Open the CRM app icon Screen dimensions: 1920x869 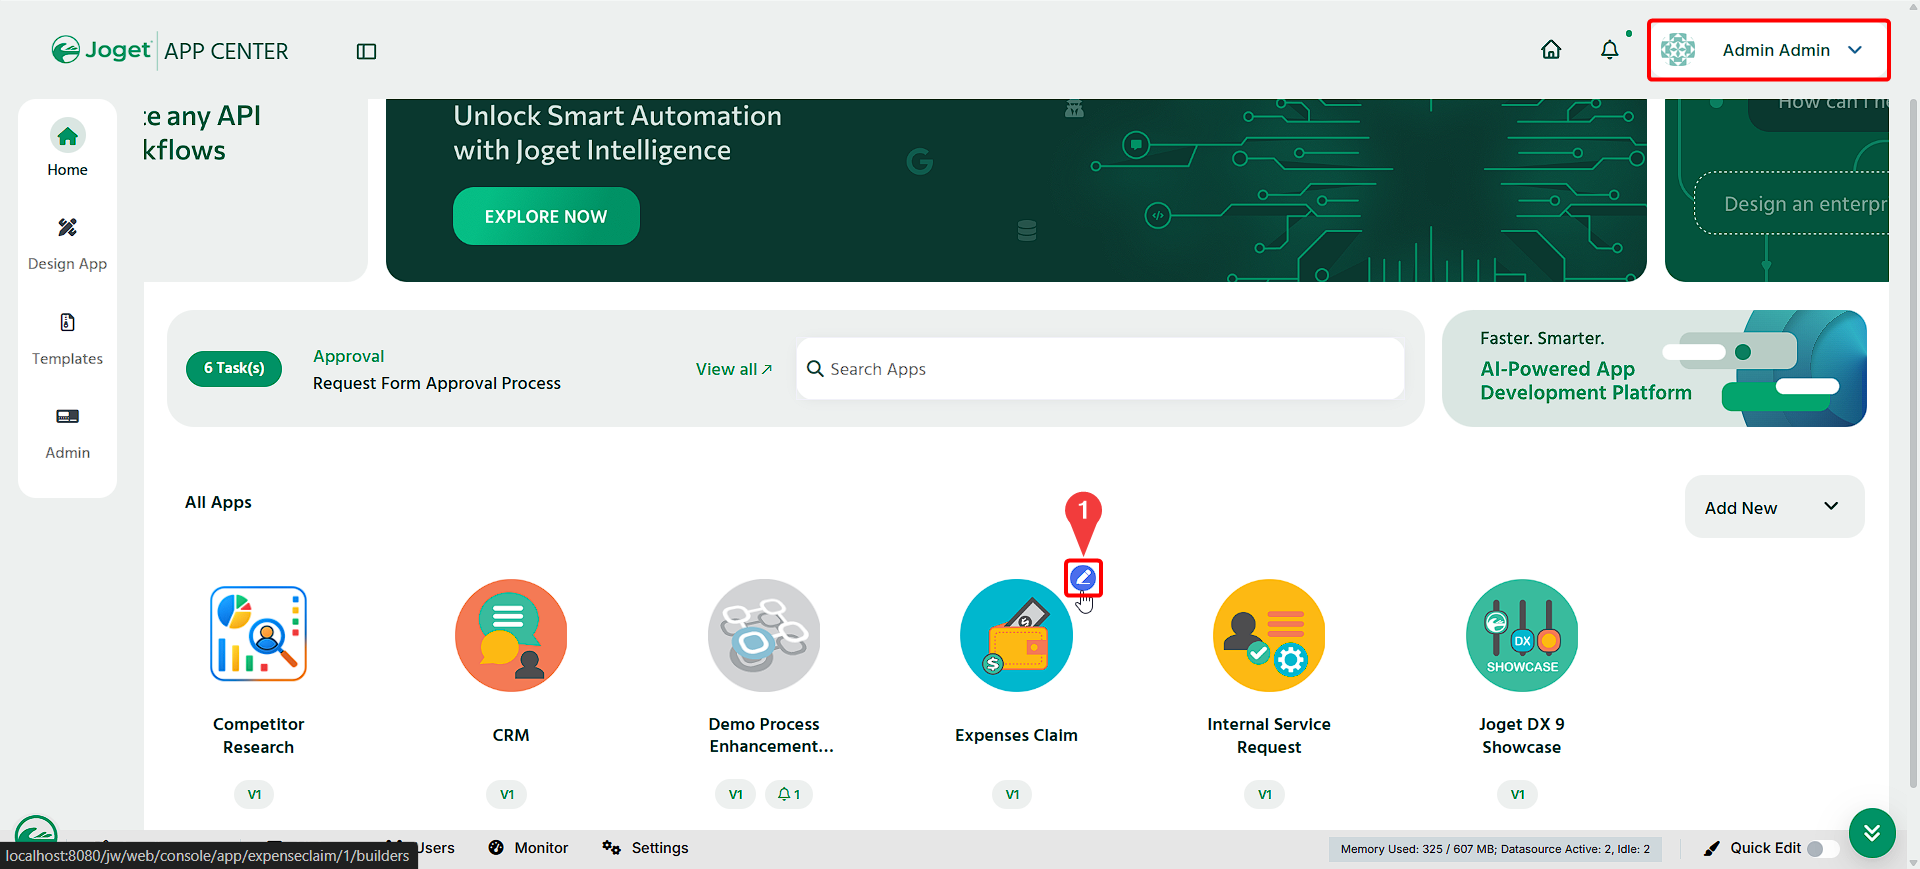[x=511, y=635]
